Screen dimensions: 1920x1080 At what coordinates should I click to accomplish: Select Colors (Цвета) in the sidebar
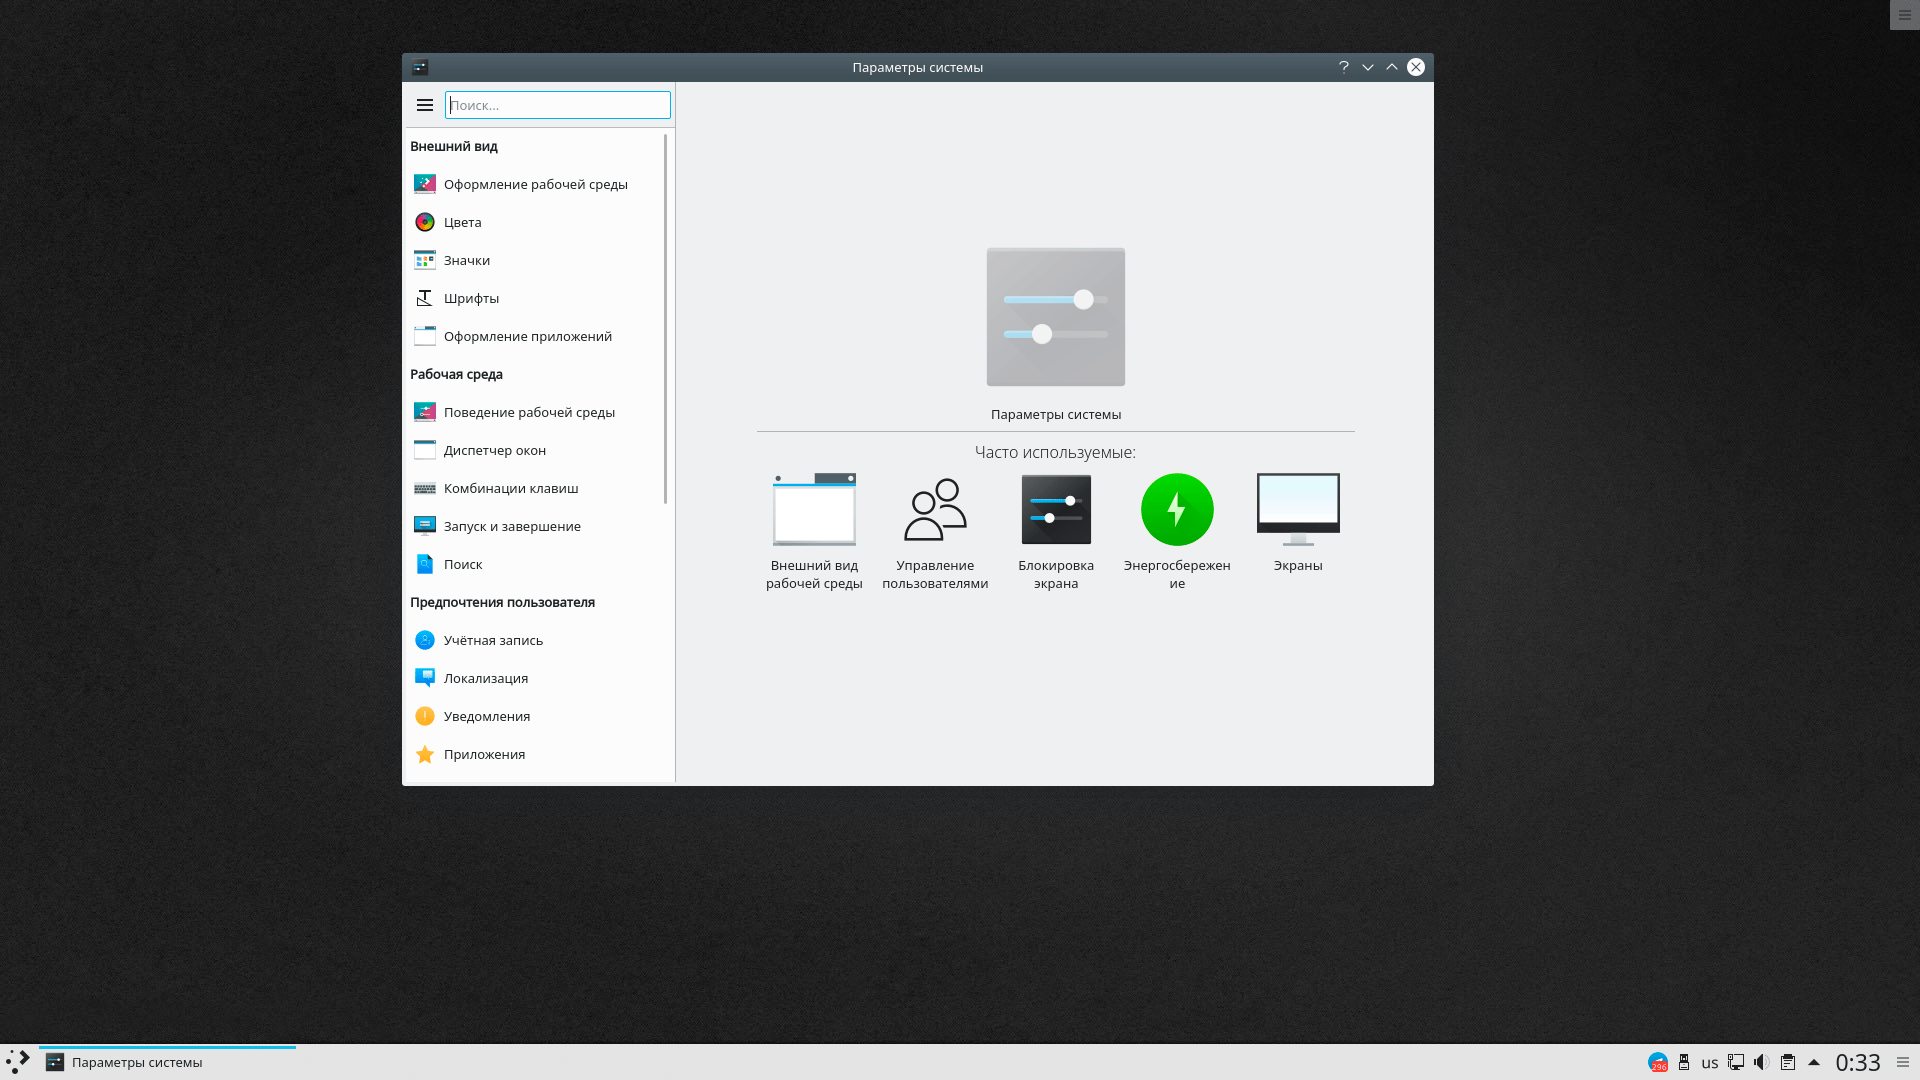[x=463, y=222]
